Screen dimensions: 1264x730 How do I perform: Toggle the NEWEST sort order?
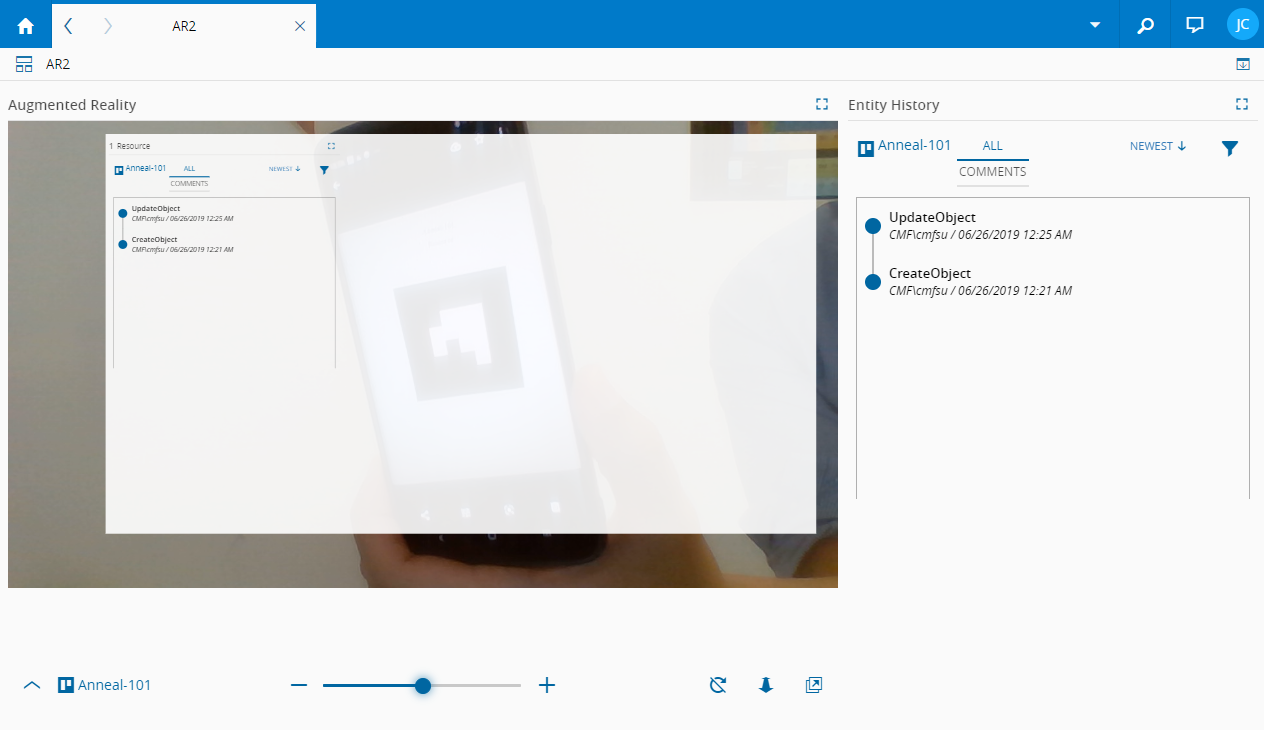(x=1157, y=146)
